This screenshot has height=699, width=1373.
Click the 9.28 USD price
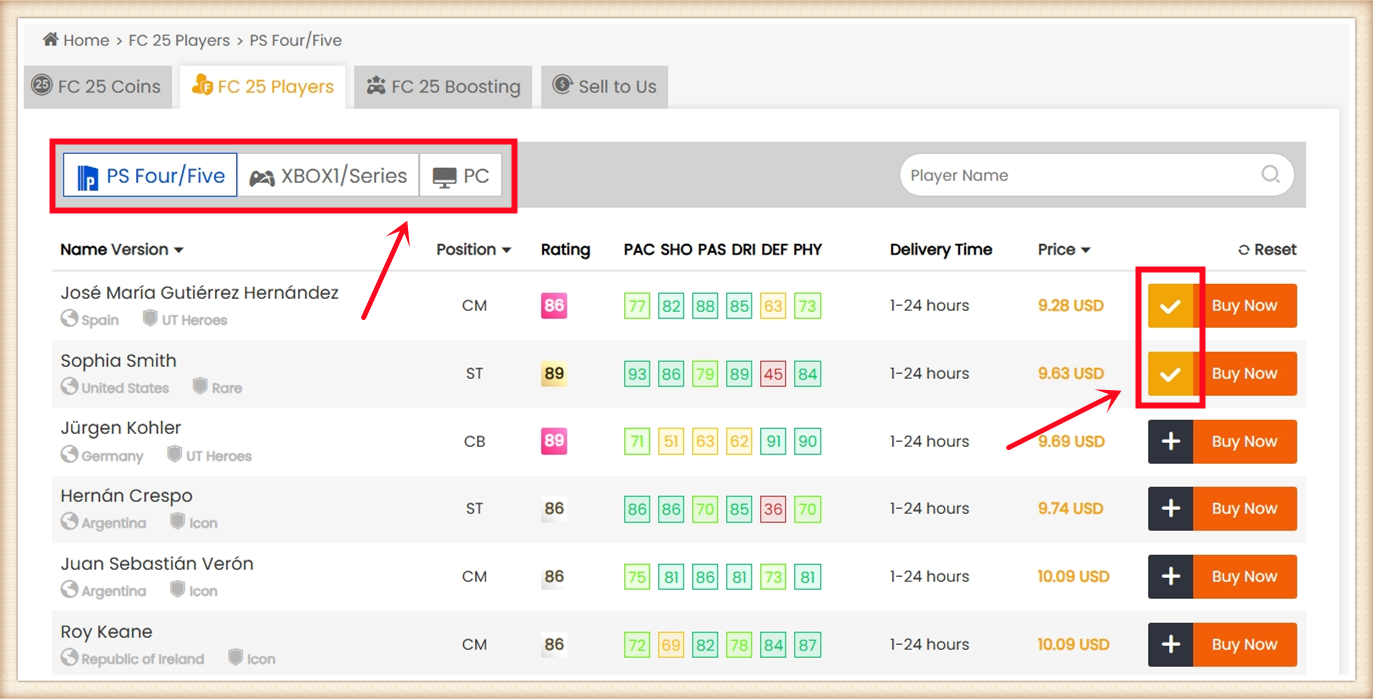pyautogui.click(x=1070, y=306)
